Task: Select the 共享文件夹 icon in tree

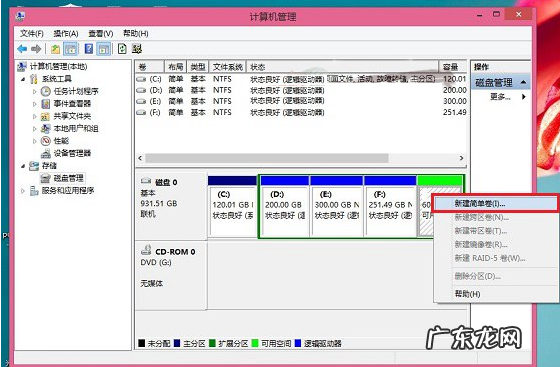Action: pyautogui.click(x=45, y=116)
